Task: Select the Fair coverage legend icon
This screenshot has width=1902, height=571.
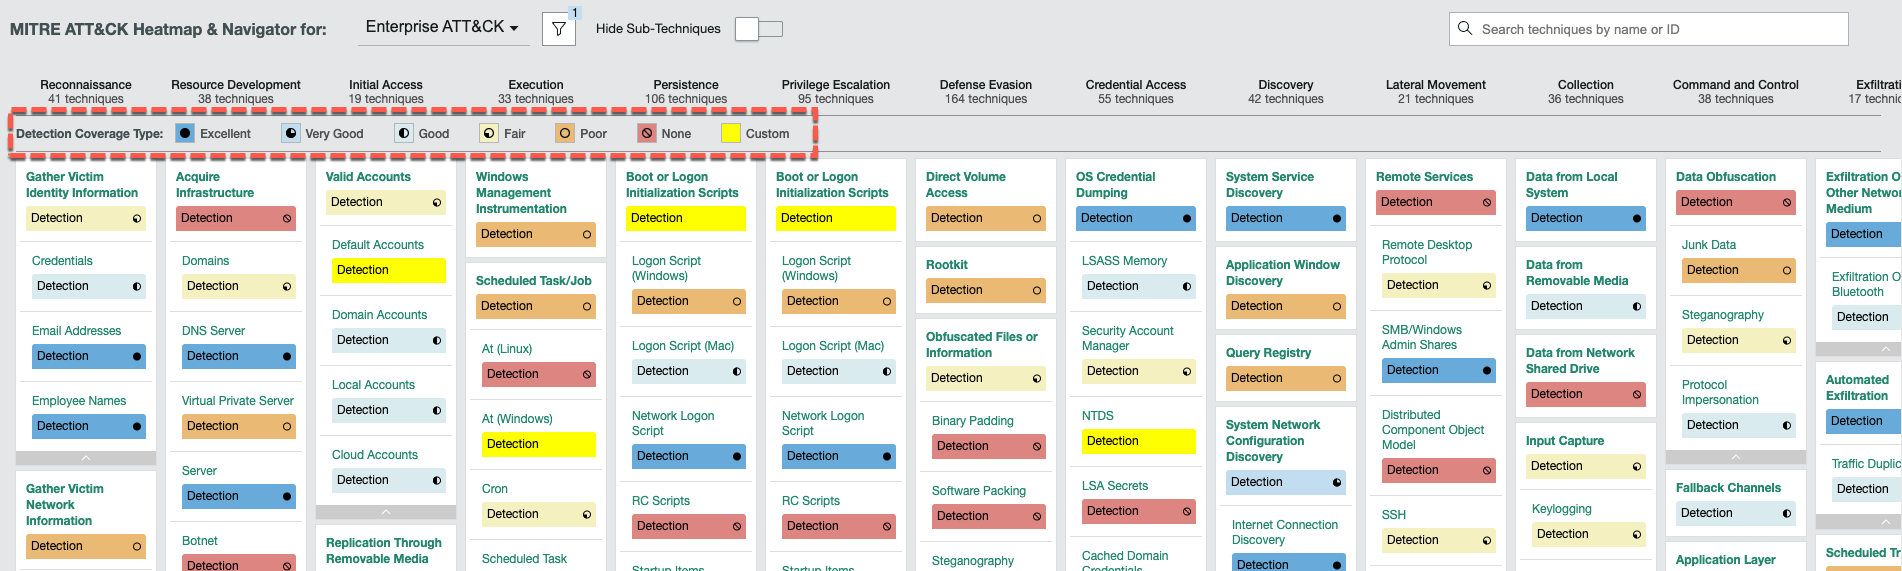Action: (489, 133)
